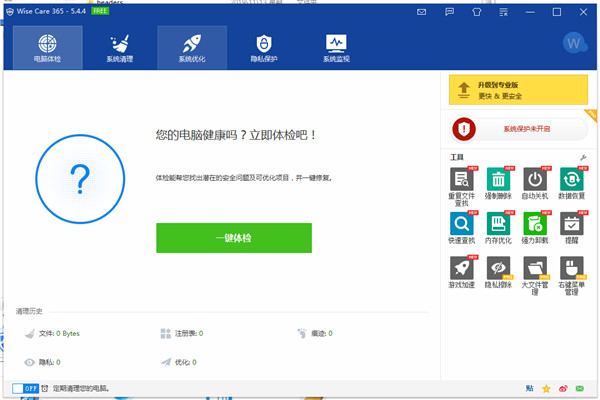
Task: Click the wrench icon beside 工具
Action: 583,157
